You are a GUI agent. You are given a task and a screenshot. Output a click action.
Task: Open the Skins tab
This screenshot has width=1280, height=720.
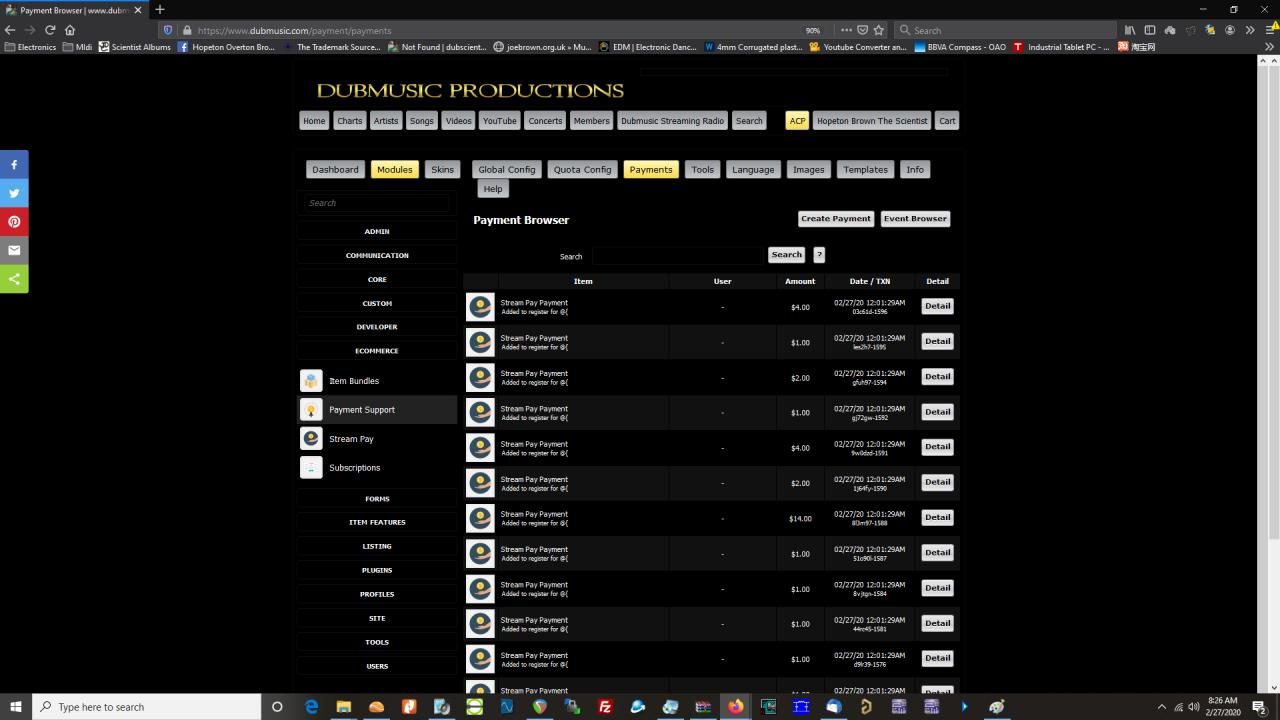(442, 170)
